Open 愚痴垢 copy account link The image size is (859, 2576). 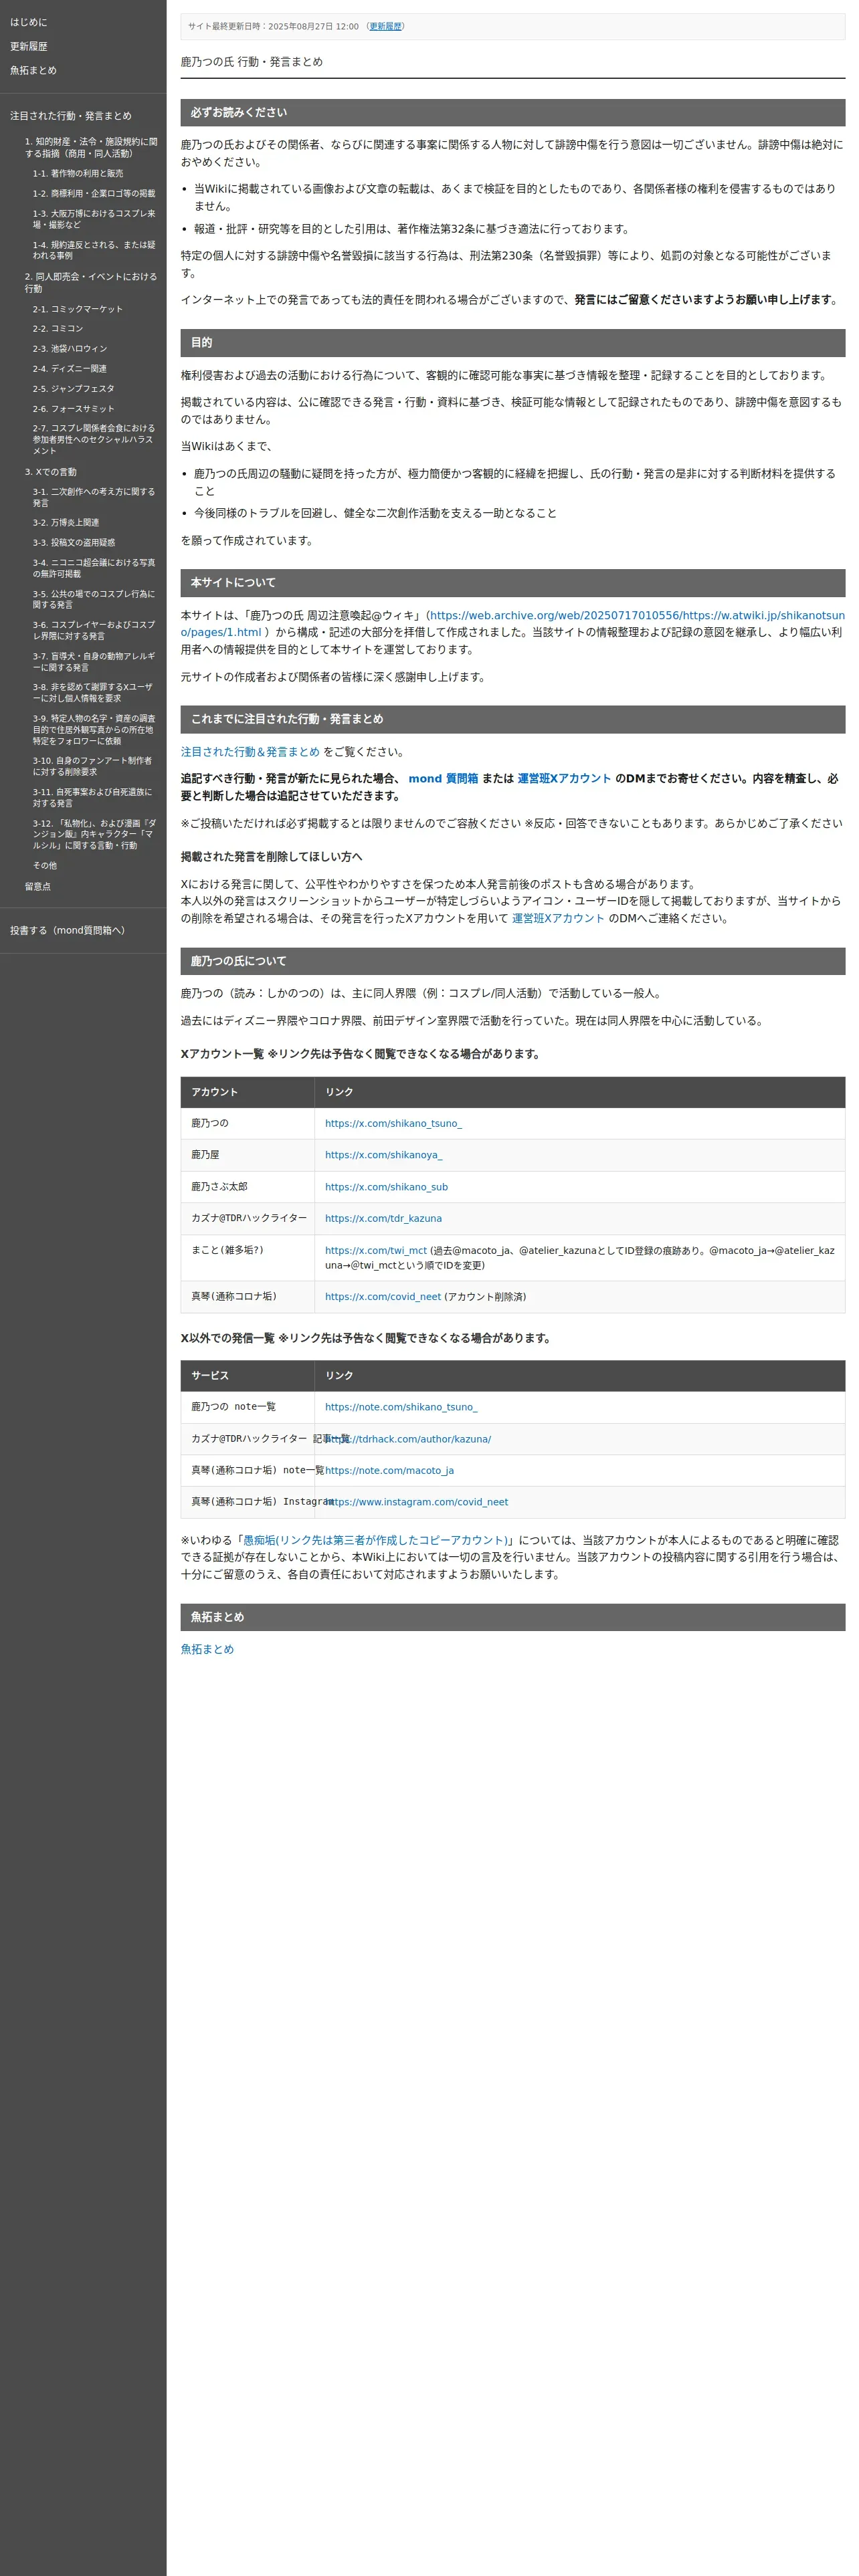(x=376, y=1540)
